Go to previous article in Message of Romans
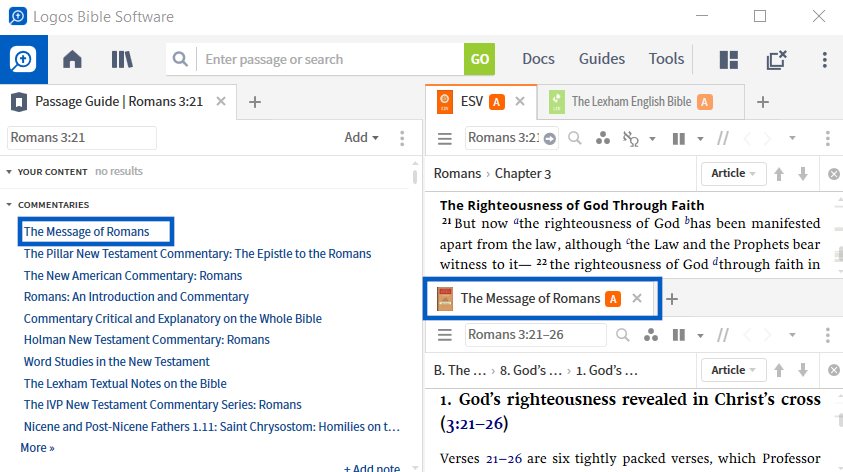The height and width of the screenshot is (472, 843). (778, 370)
